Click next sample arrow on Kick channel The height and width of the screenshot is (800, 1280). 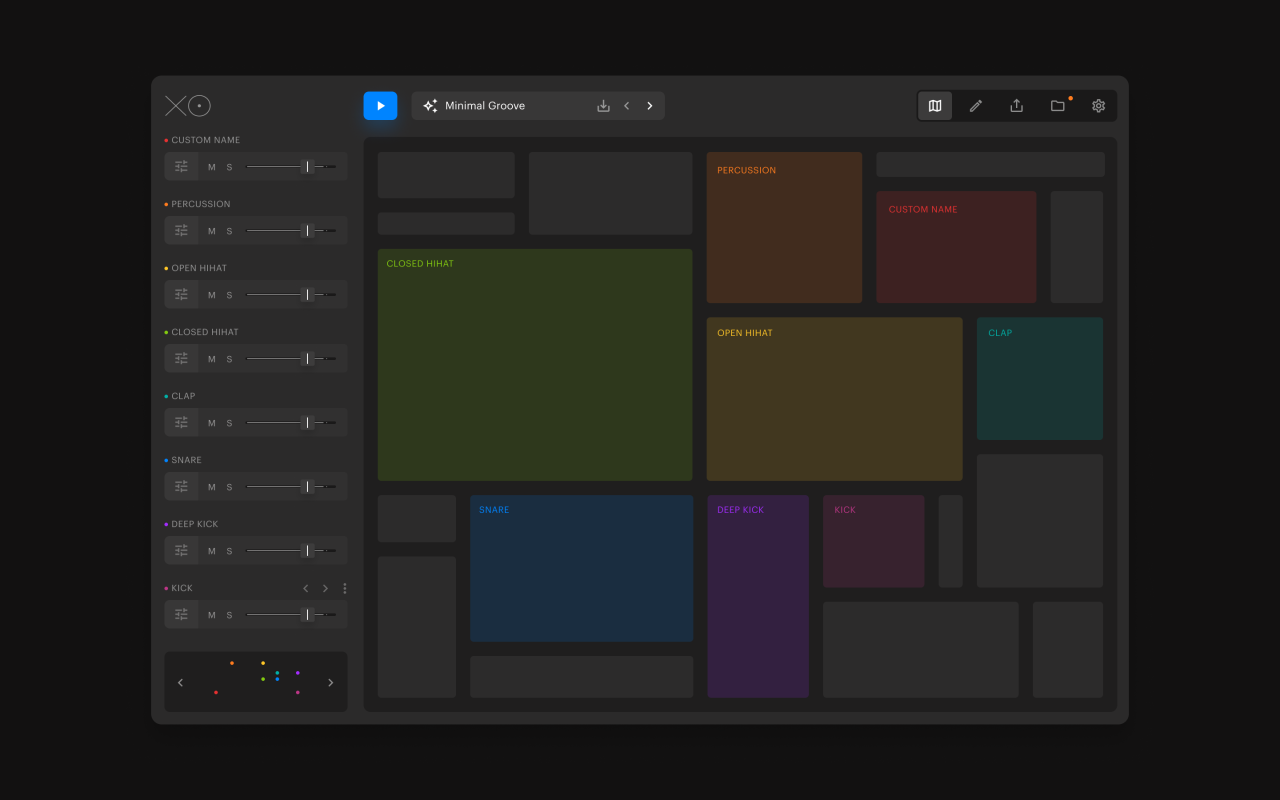point(325,589)
